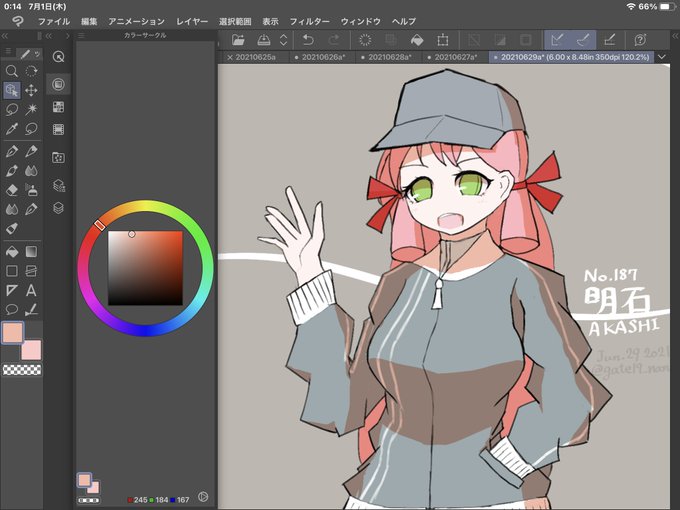Select the Frame border tool
This screenshot has height=510, width=680.
click(x=31, y=271)
